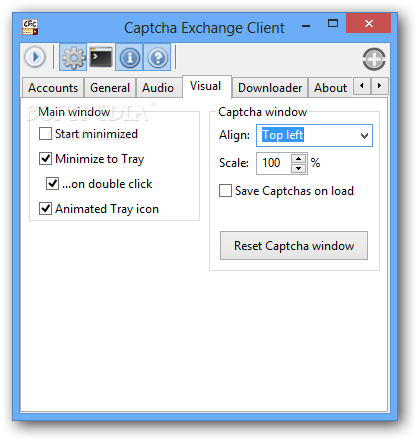
Task: Open the General tab
Action: 110,88
